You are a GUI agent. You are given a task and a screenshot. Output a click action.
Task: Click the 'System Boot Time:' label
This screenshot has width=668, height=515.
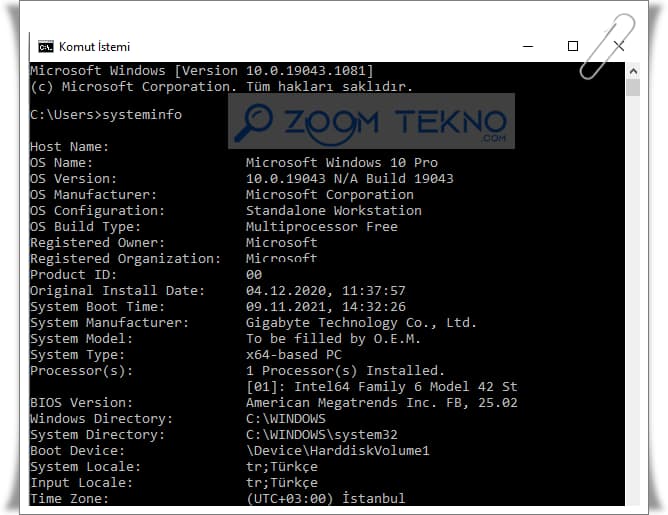click(x=97, y=307)
